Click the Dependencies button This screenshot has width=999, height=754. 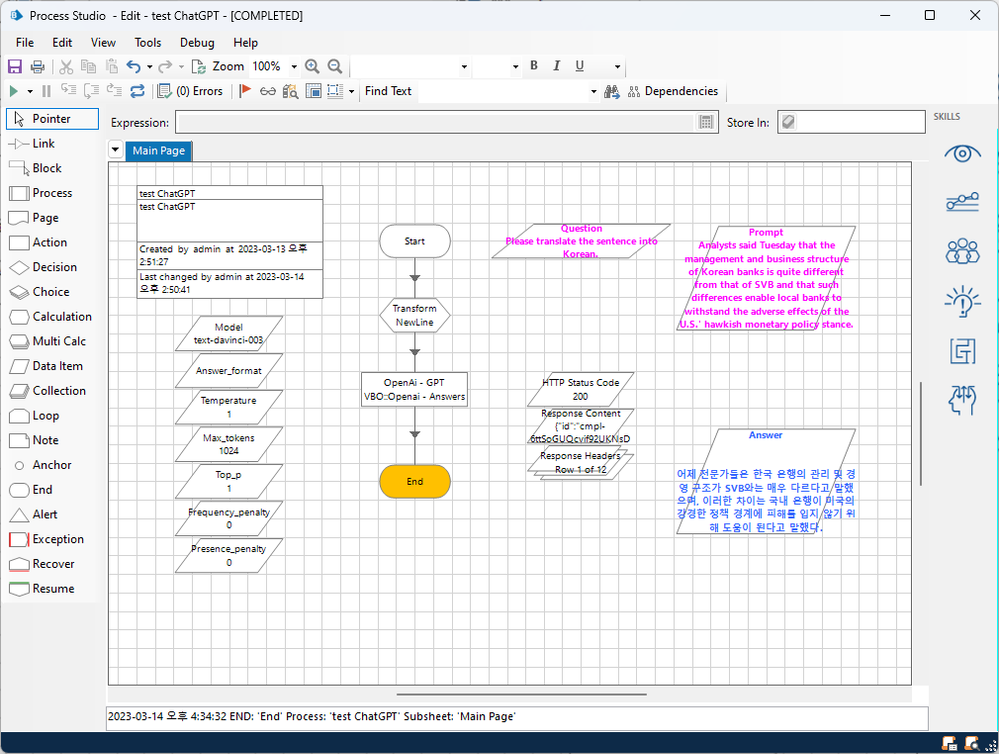[x=672, y=91]
